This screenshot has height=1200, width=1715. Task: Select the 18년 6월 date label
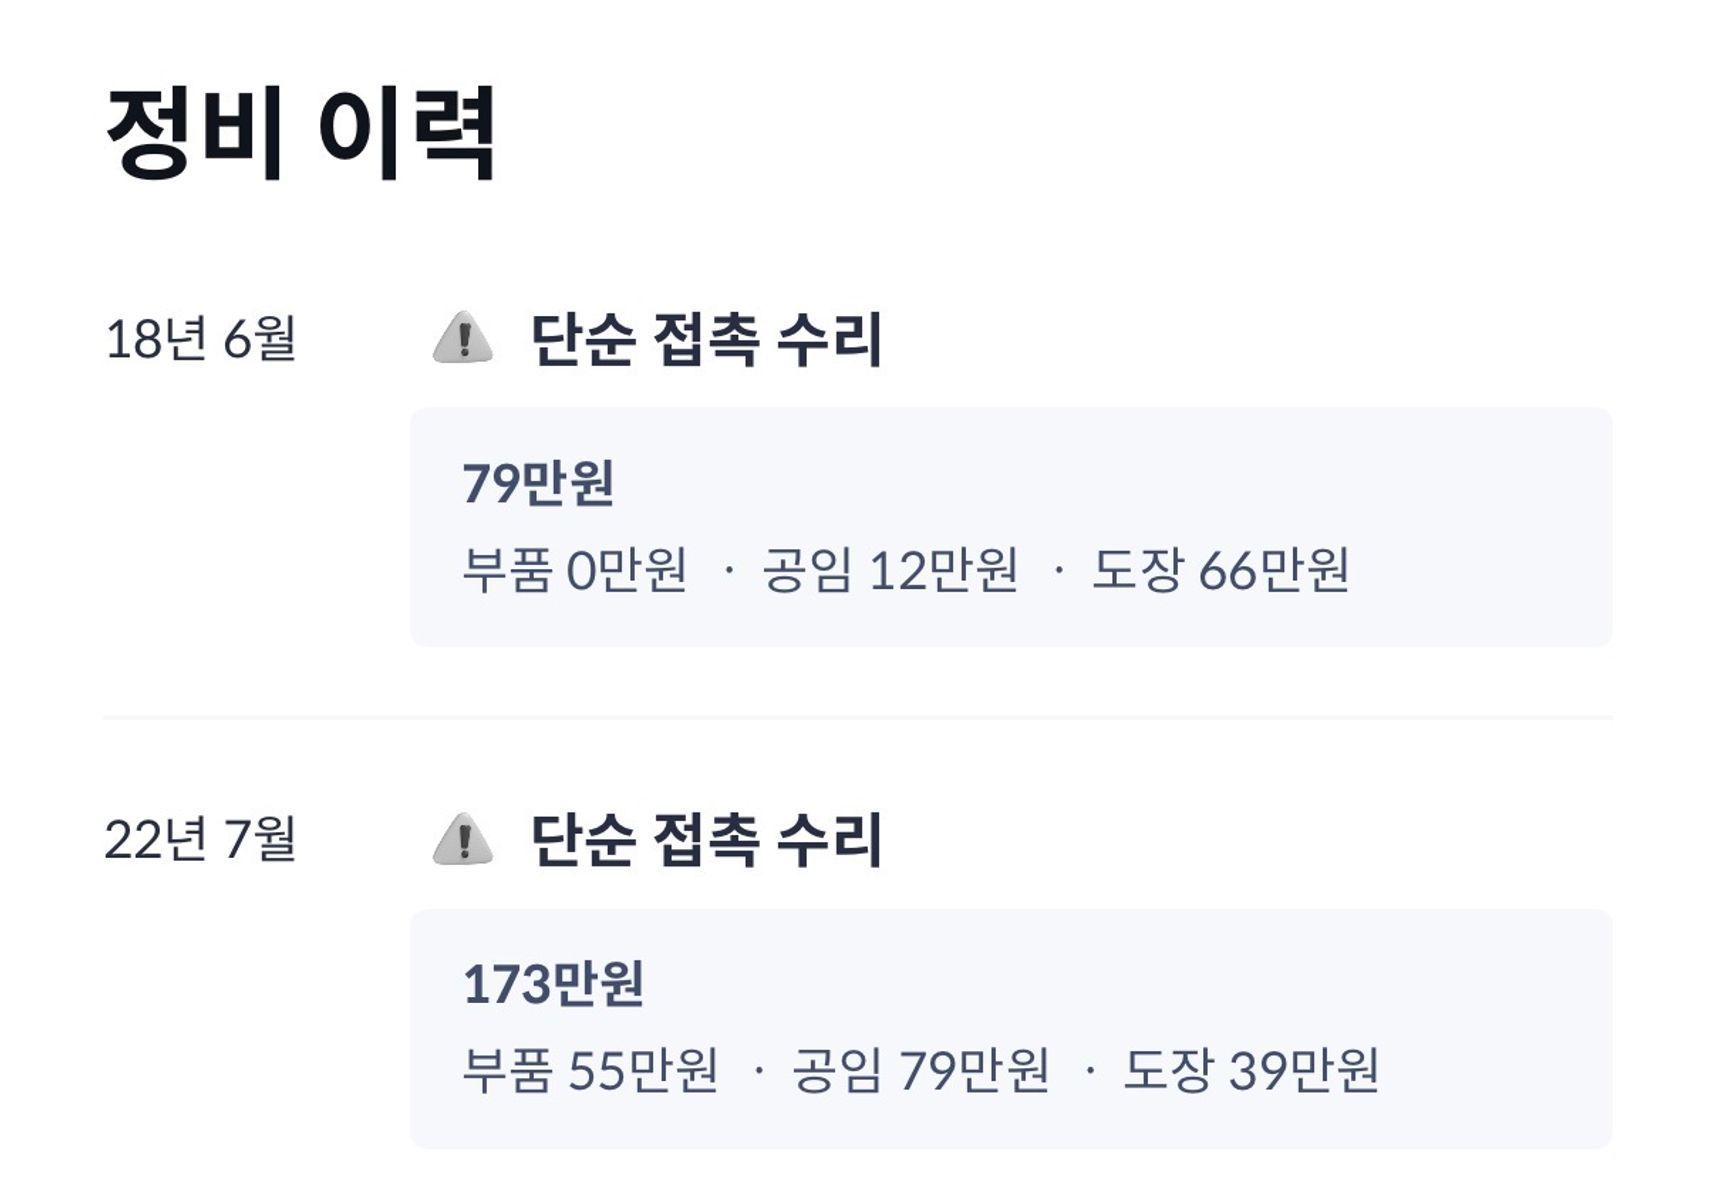[x=200, y=338]
